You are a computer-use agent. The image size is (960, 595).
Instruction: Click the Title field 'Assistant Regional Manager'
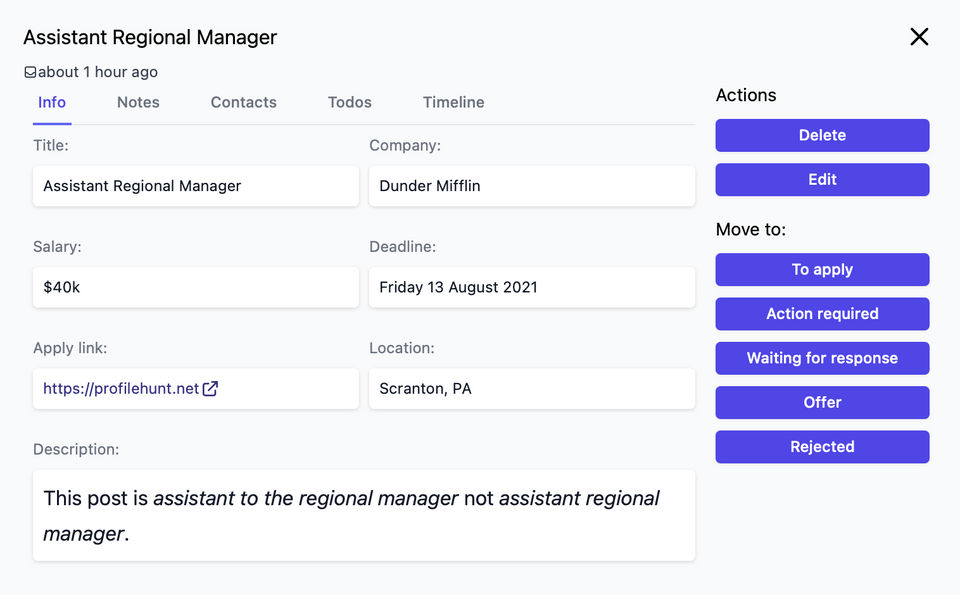tap(196, 185)
